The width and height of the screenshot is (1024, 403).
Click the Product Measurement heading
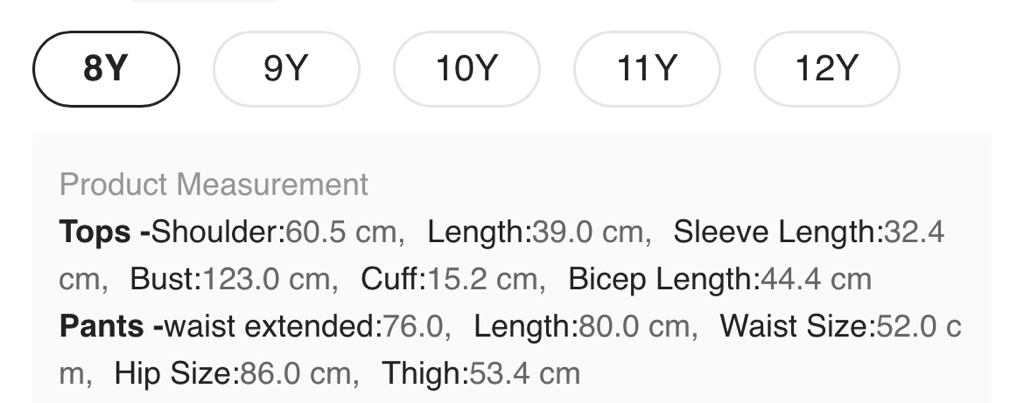214,185
